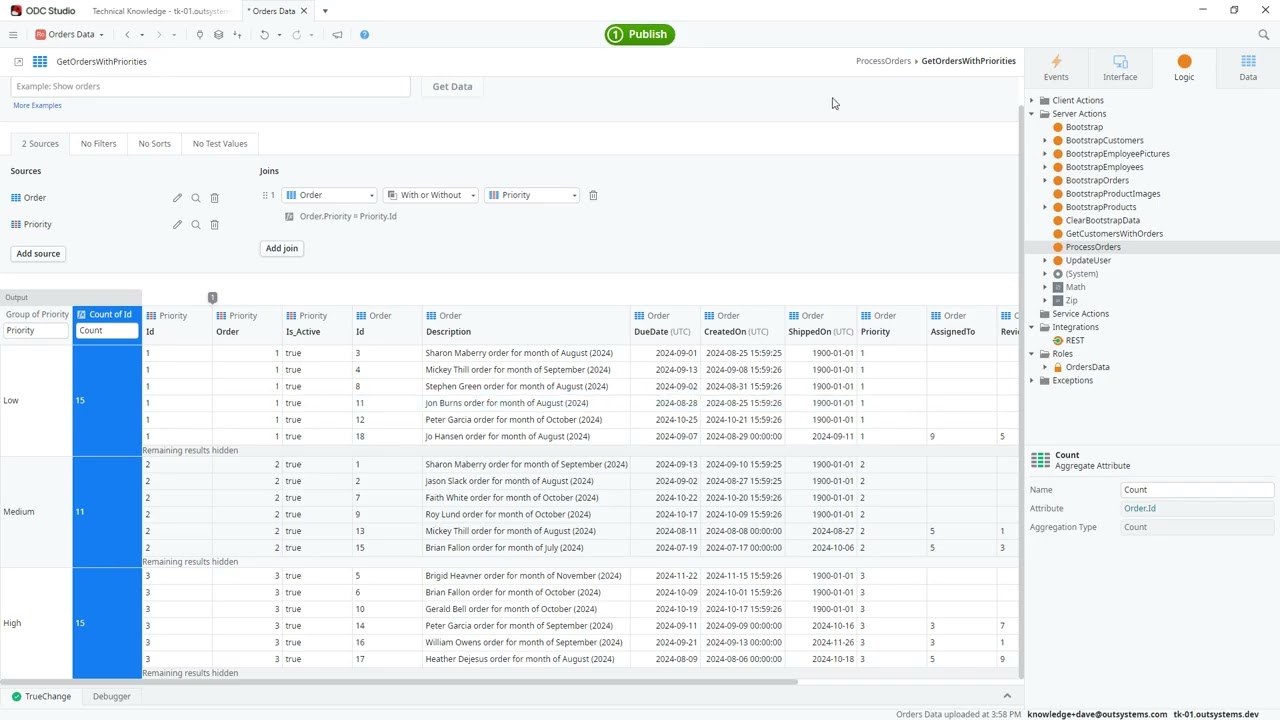Select the OrdersData role item
The width and height of the screenshot is (1280, 720).
point(1087,368)
